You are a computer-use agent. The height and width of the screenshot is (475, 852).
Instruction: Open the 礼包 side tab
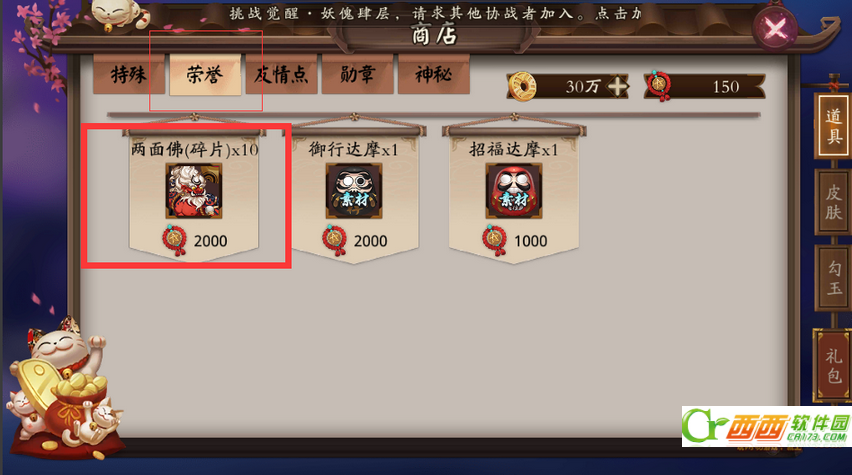pyautogui.click(x=833, y=365)
